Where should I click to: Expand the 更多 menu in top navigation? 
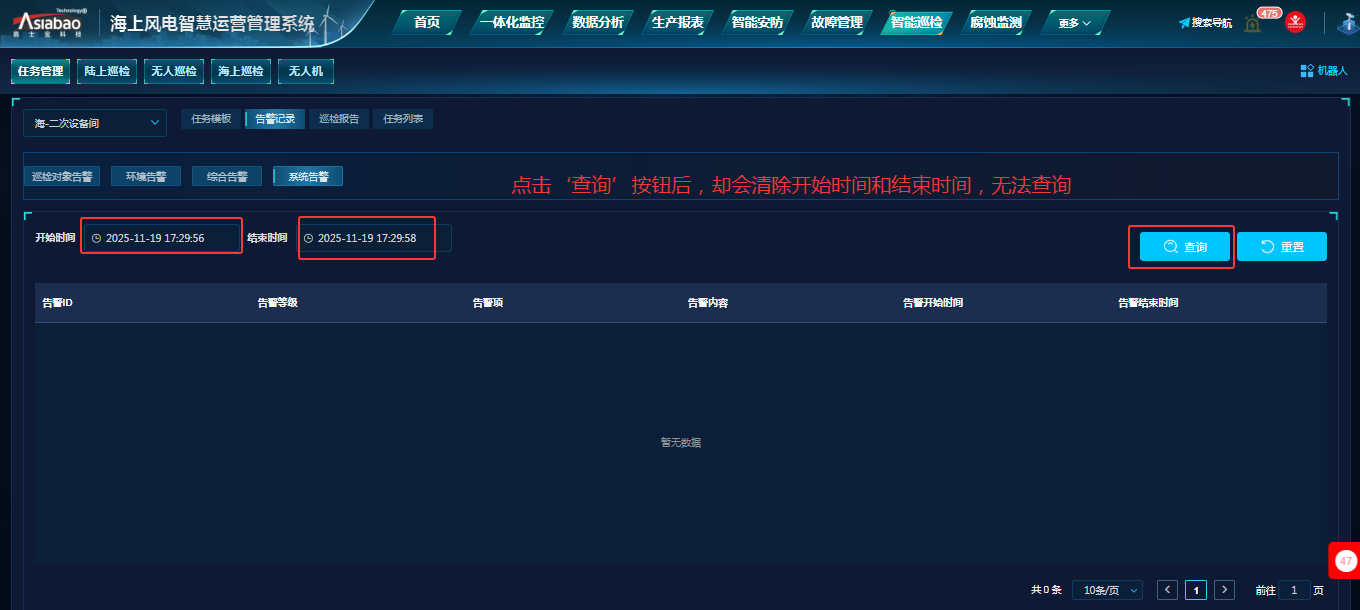tap(1075, 22)
